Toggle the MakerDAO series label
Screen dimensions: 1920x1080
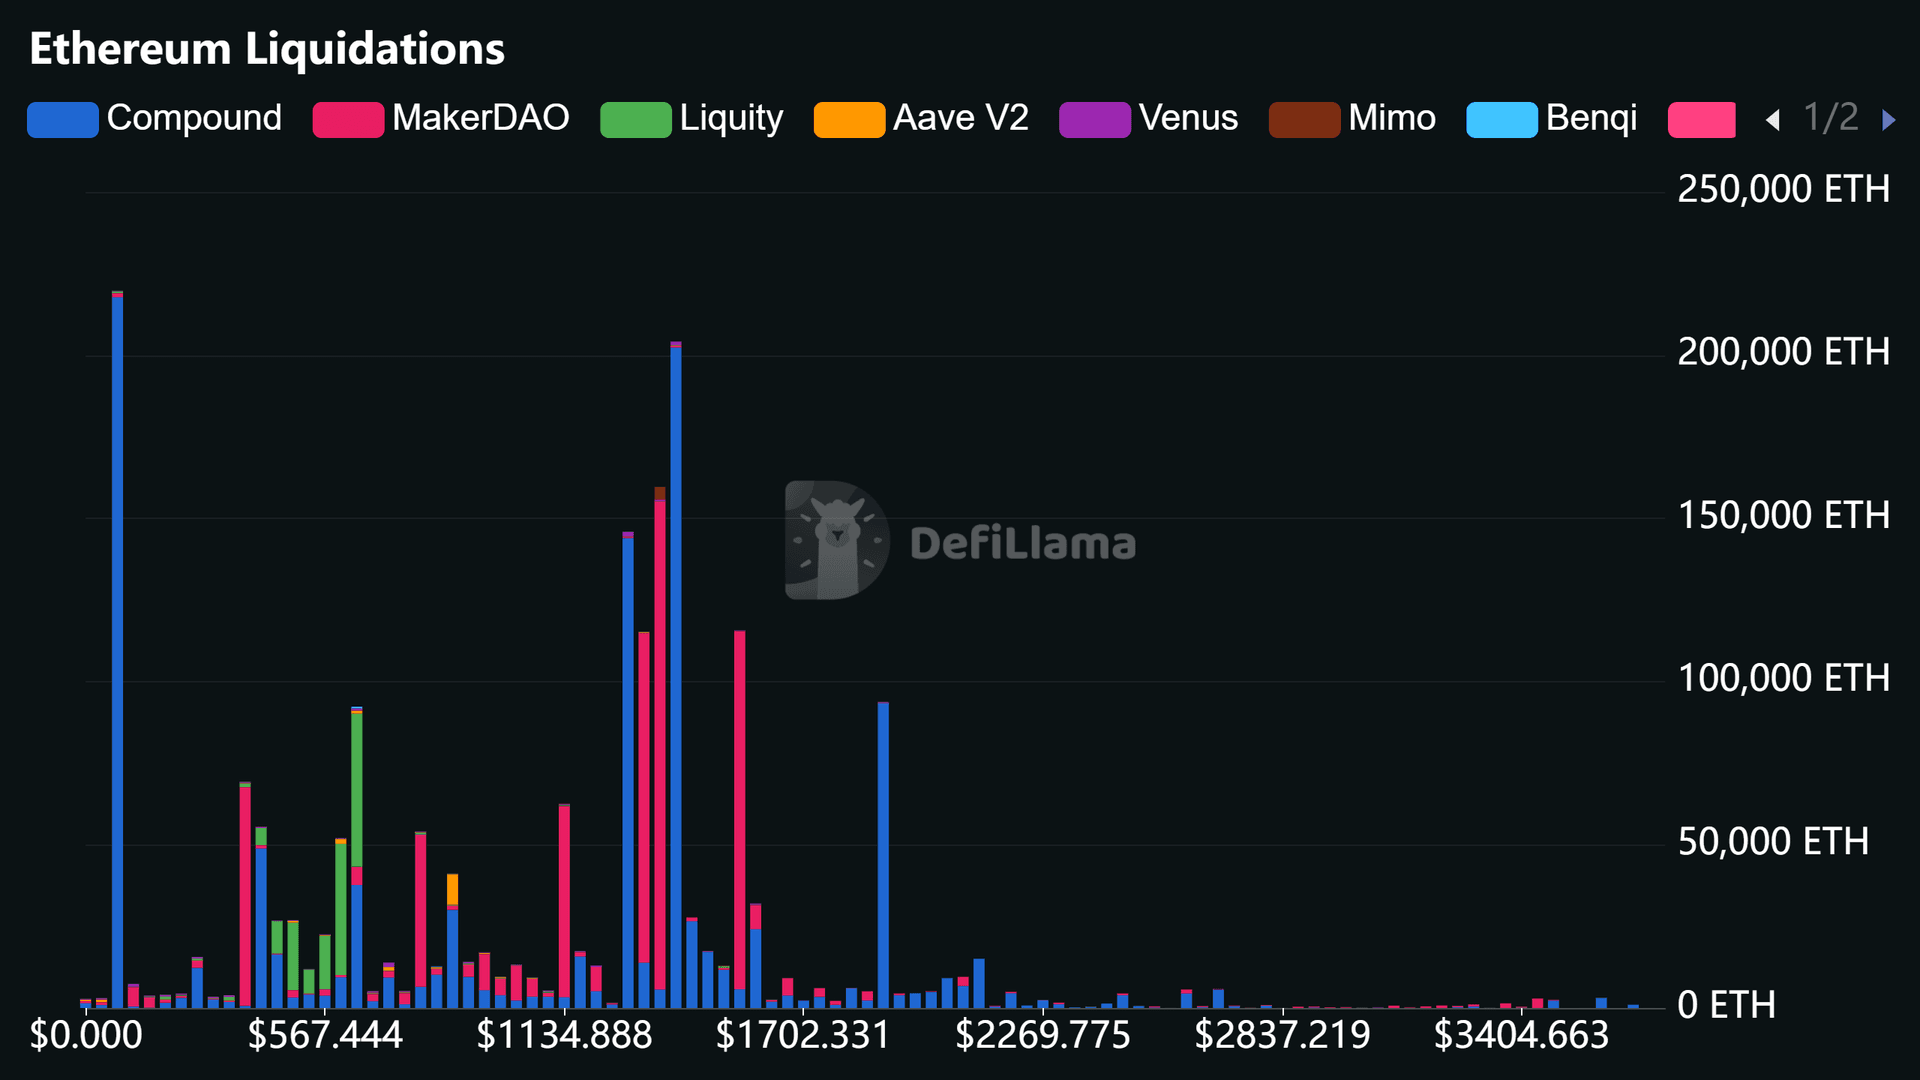pos(480,118)
